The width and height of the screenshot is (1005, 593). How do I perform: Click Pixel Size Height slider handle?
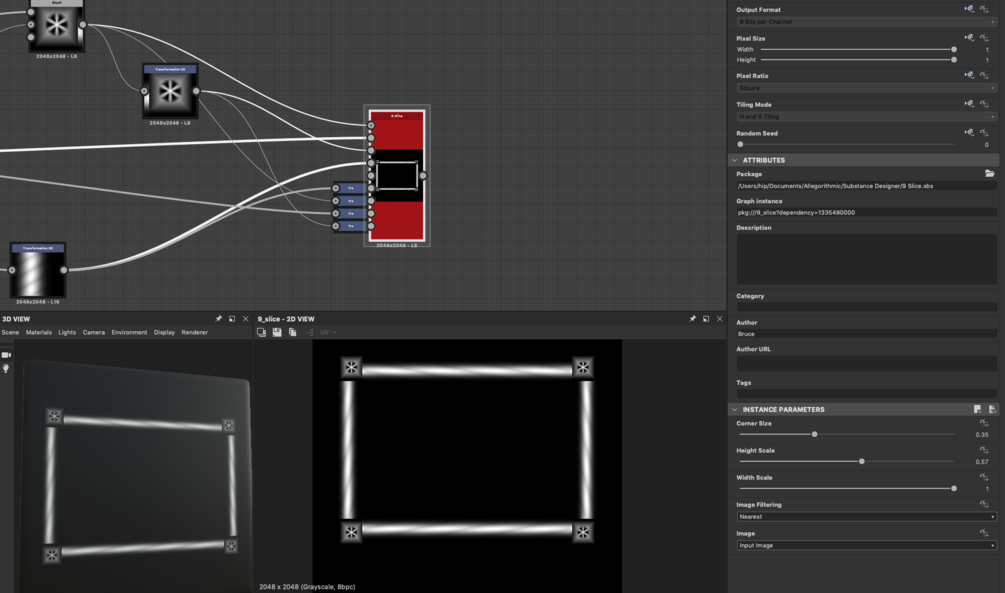(x=954, y=60)
